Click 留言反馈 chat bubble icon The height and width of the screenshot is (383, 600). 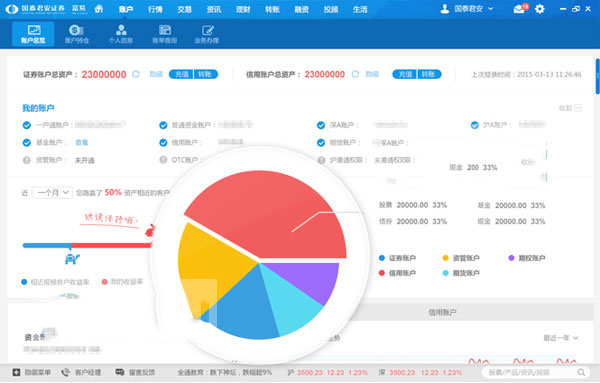[x=120, y=372]
